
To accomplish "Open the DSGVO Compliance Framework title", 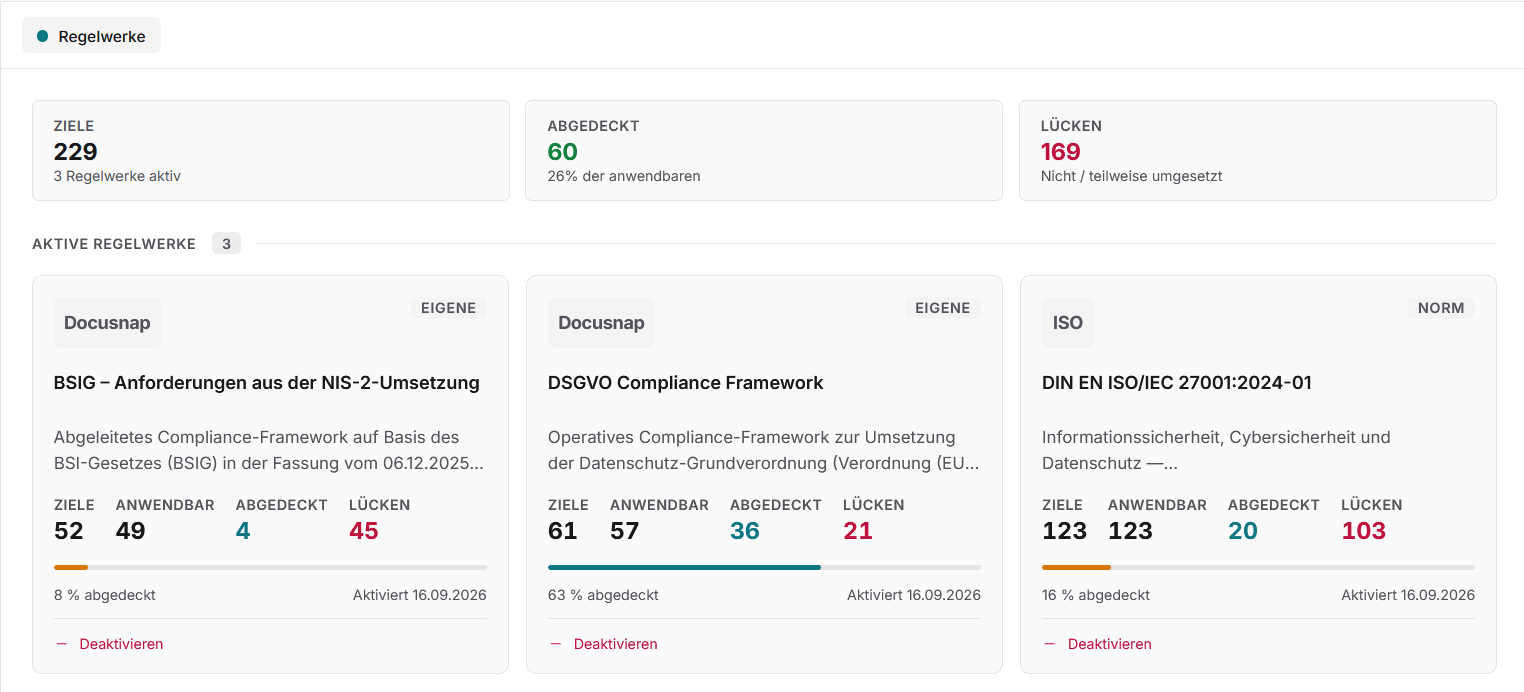I will click(686, 383).
